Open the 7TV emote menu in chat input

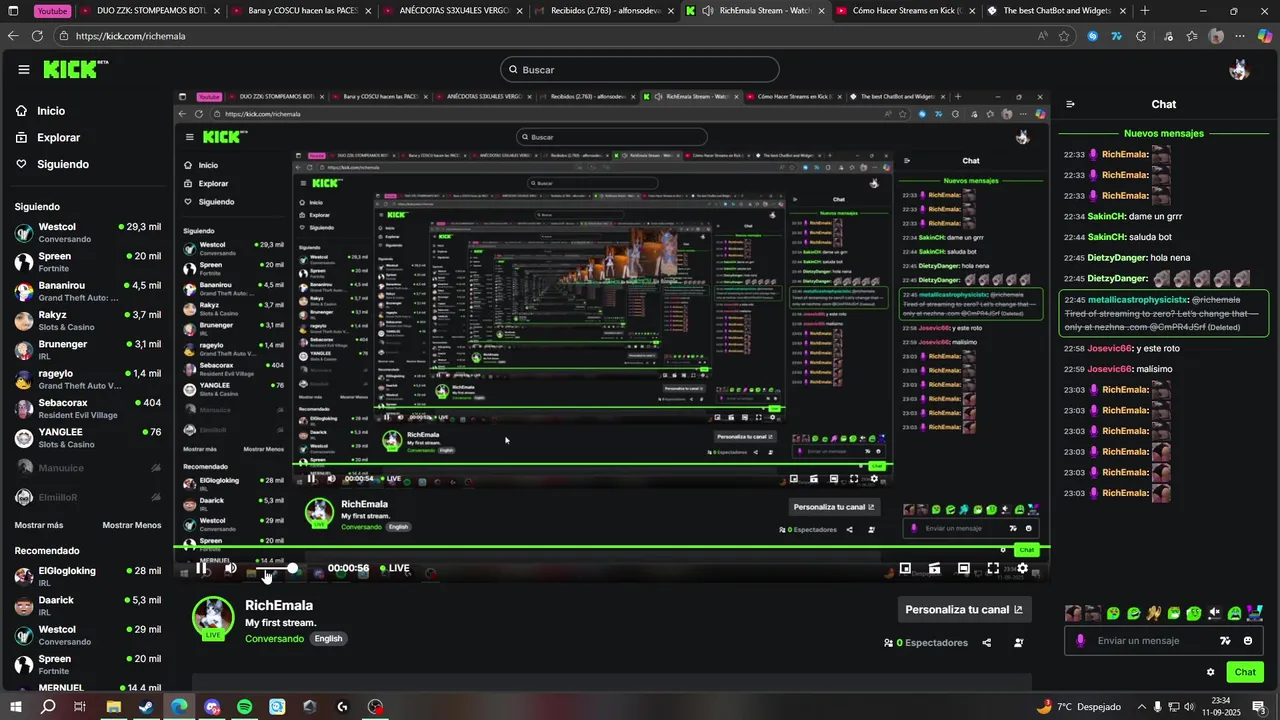pyautogui.click(x=1225, y=641)
